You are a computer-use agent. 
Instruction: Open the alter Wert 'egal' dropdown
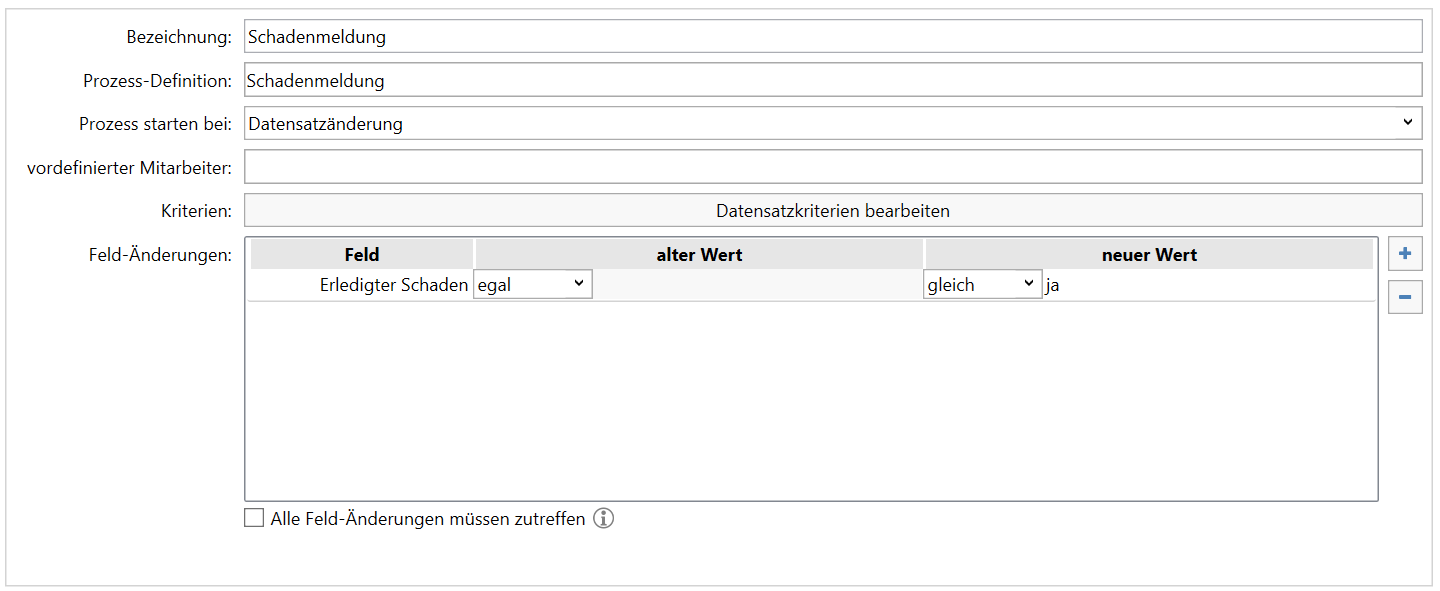point(533,285)
